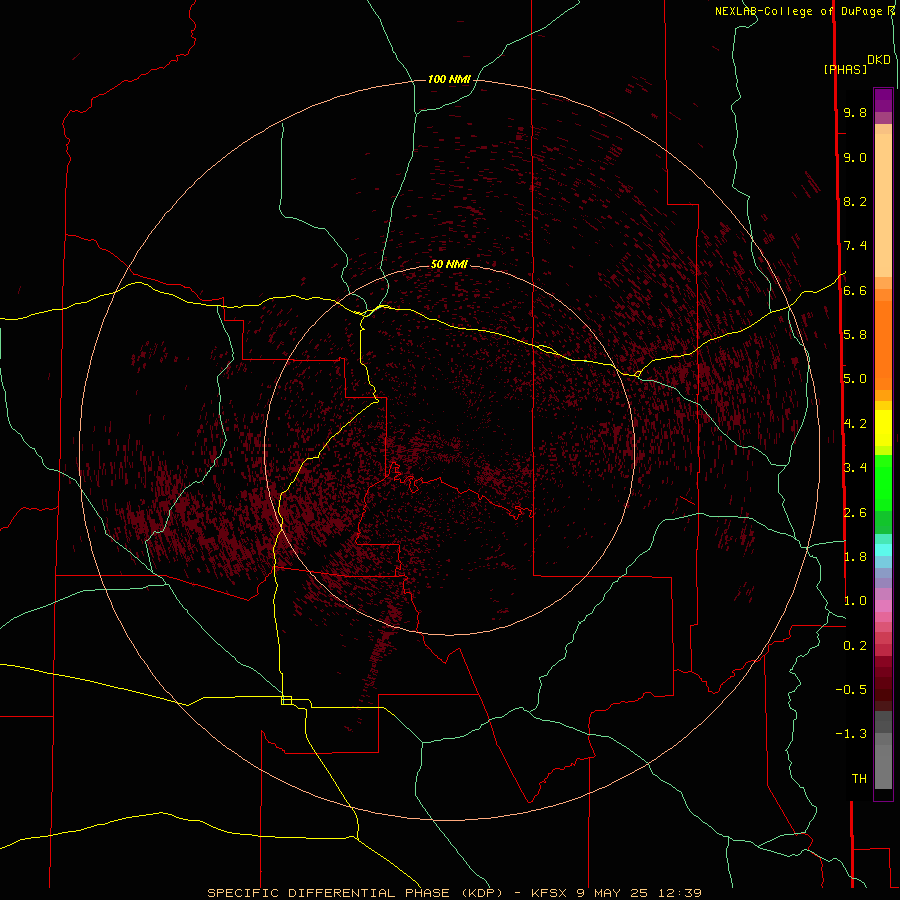Click the 4.2 value on the color scale
The image size is (900, 900).
pyautogui.click(x=855, y=423)
